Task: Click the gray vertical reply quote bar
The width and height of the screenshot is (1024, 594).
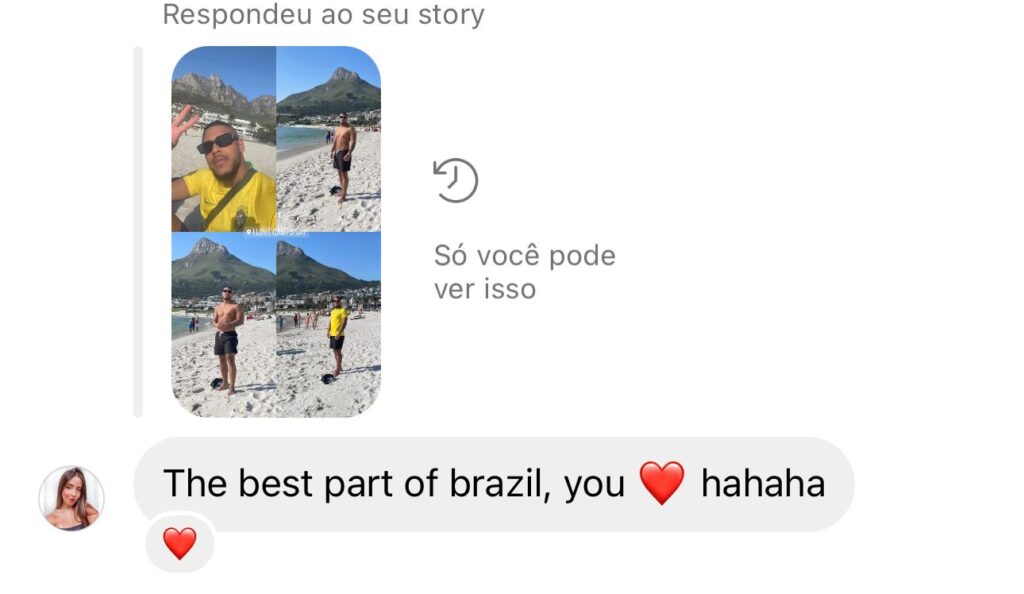Action: [138, 232]
